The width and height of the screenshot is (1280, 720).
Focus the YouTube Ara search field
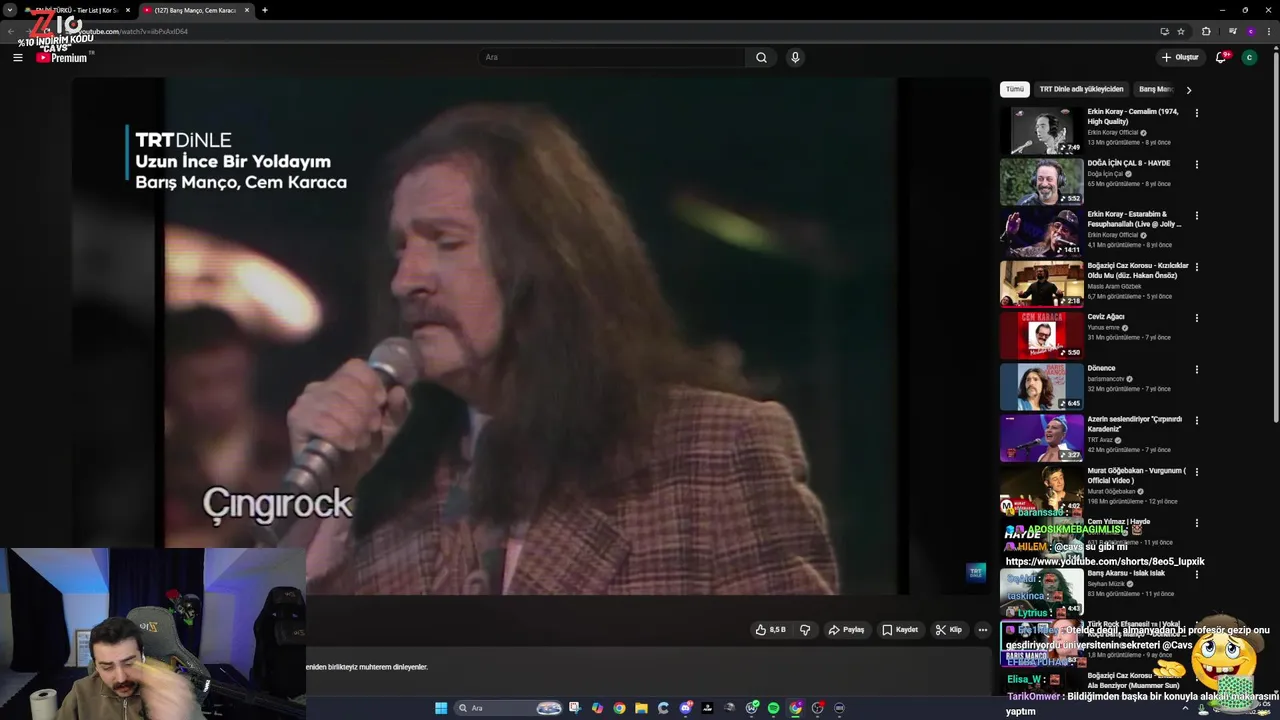[612, 57]
